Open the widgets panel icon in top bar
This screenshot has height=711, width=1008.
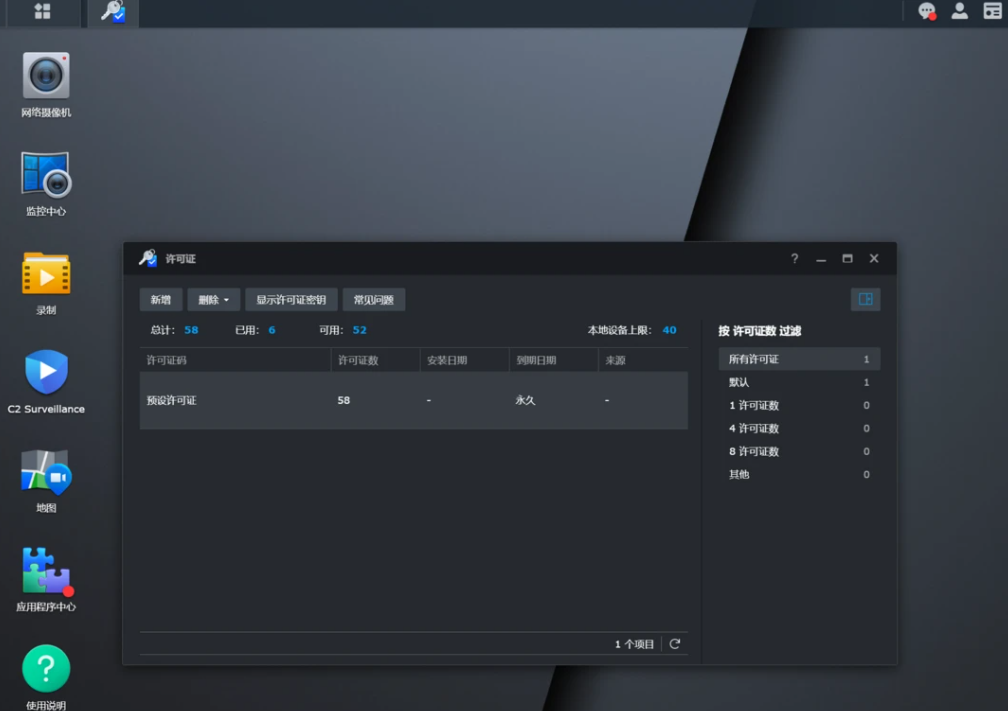click(993, 11)
